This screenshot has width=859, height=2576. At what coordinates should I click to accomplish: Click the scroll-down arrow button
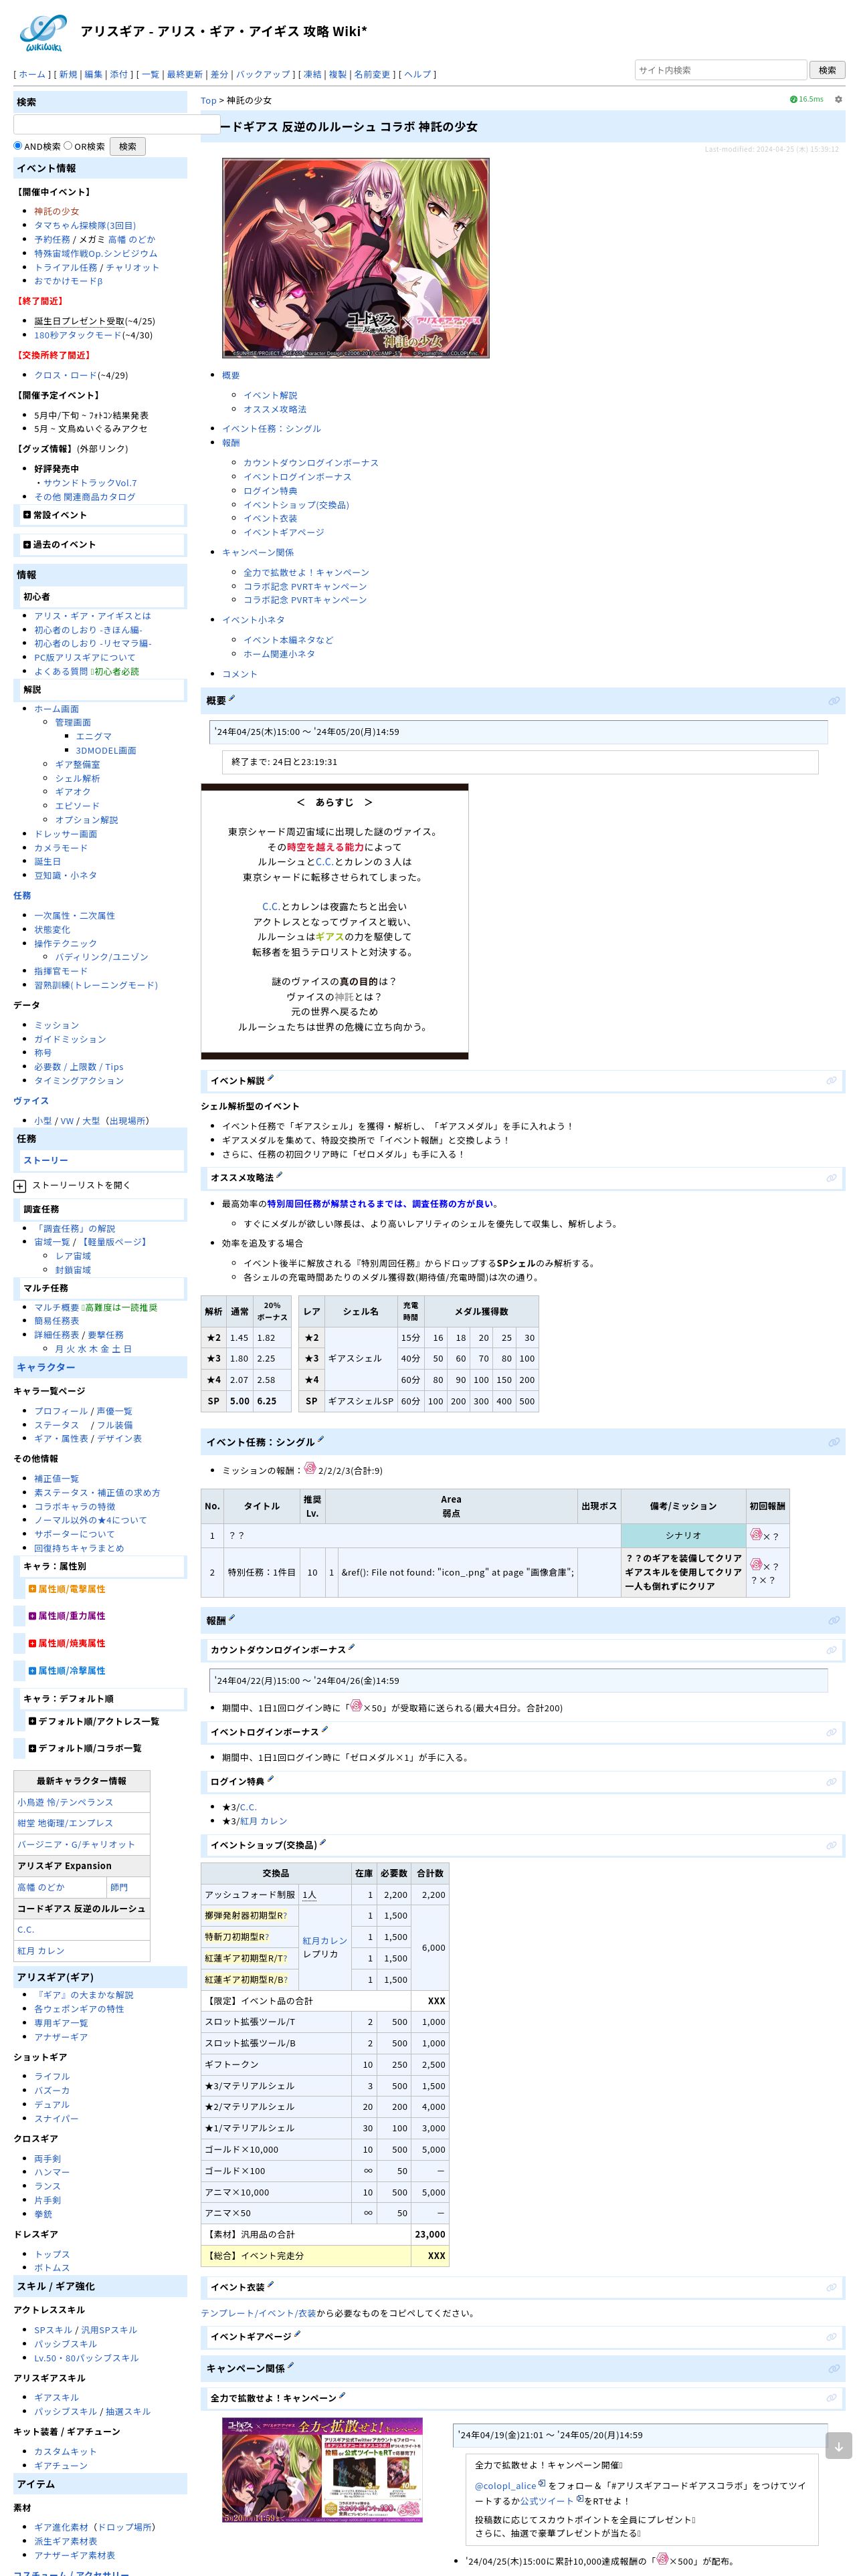point(838,2445)
